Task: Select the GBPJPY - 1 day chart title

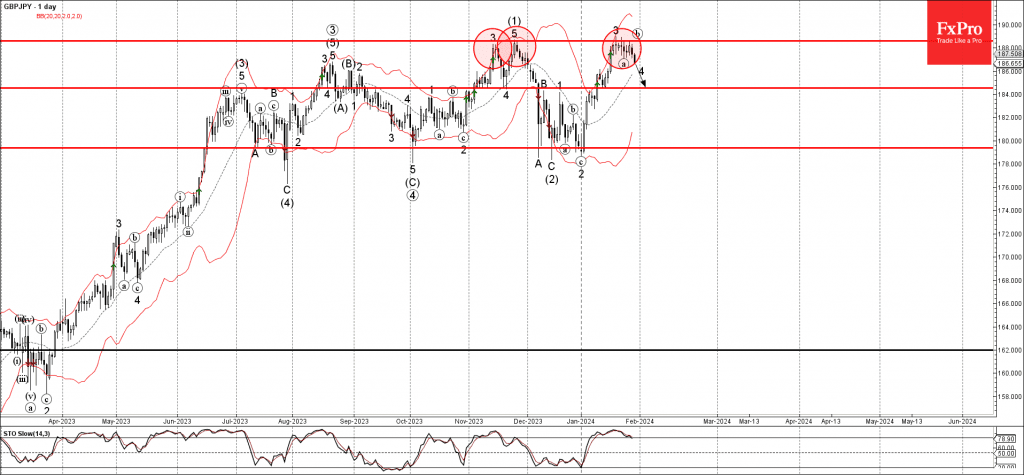Action: [x=30, y=5]
